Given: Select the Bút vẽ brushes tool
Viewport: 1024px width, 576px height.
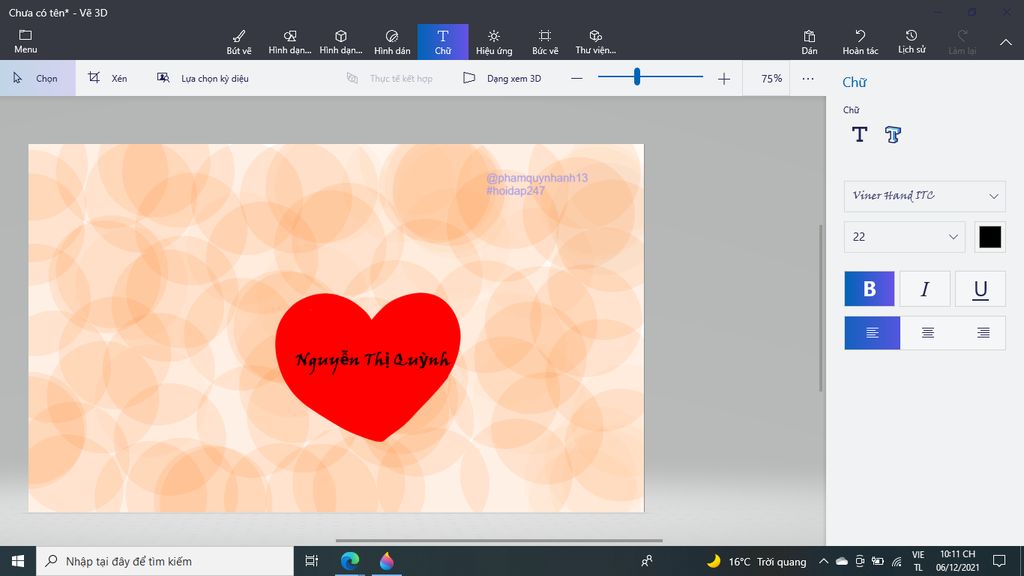Looking at the screenshot, I should [x=239, y=42].
